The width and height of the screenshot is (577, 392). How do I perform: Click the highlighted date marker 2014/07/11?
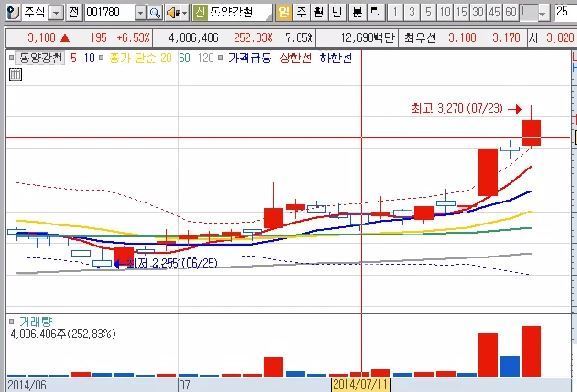pyautogui.click(x=361, y=385)
